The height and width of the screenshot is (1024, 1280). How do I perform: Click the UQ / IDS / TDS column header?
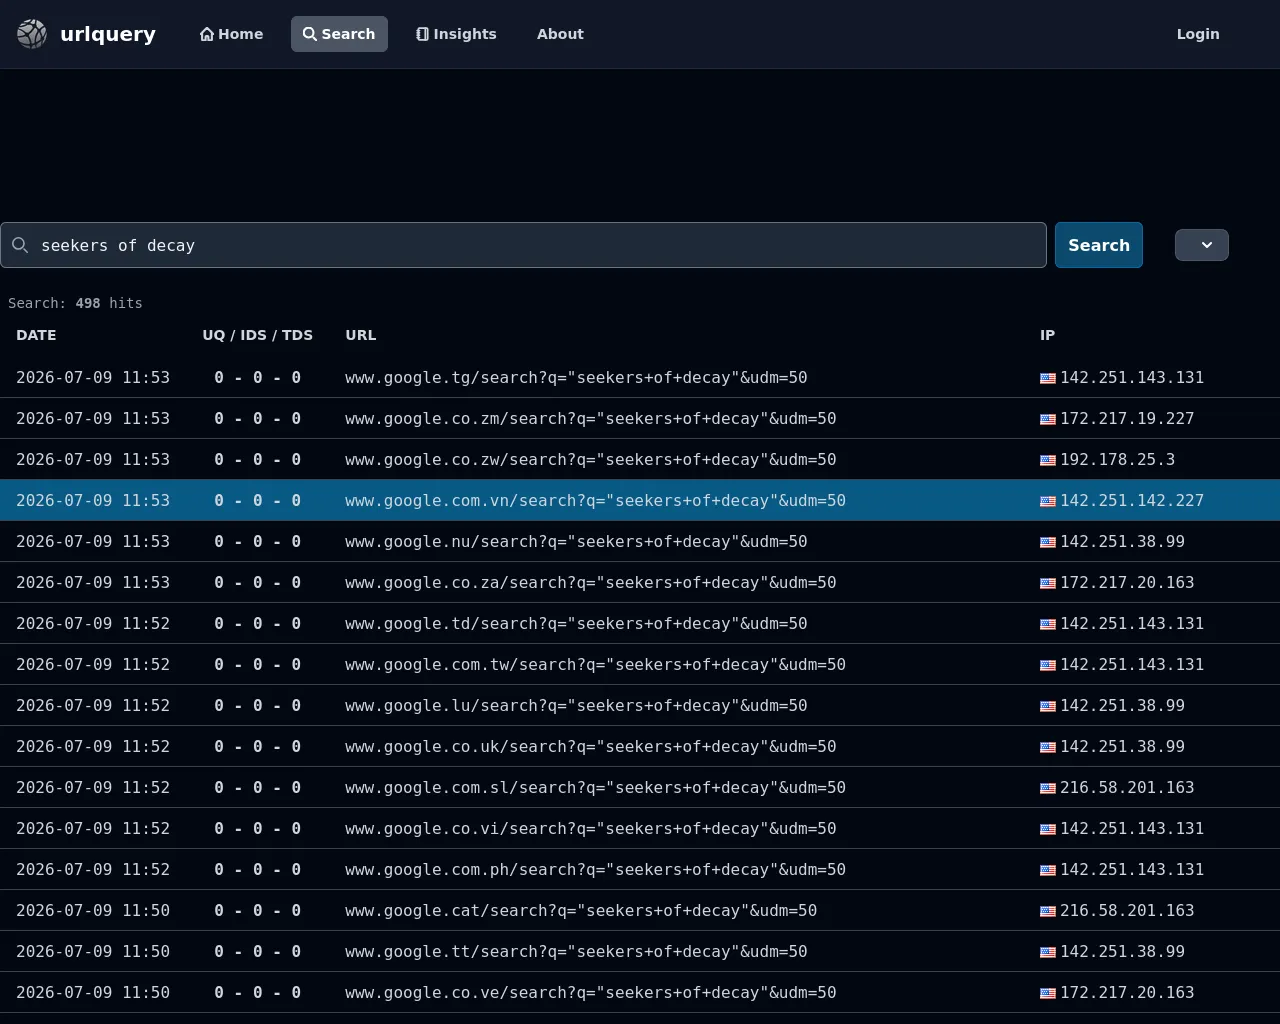(x=258, y=335)
